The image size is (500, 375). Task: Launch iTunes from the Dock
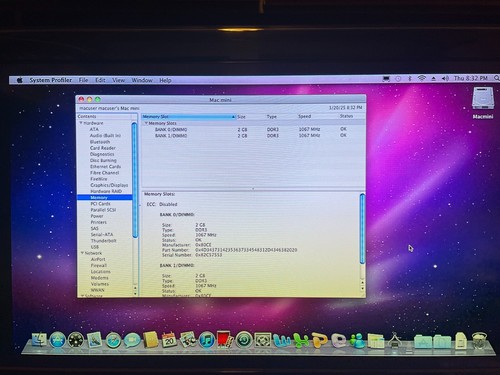coord(207,341)
